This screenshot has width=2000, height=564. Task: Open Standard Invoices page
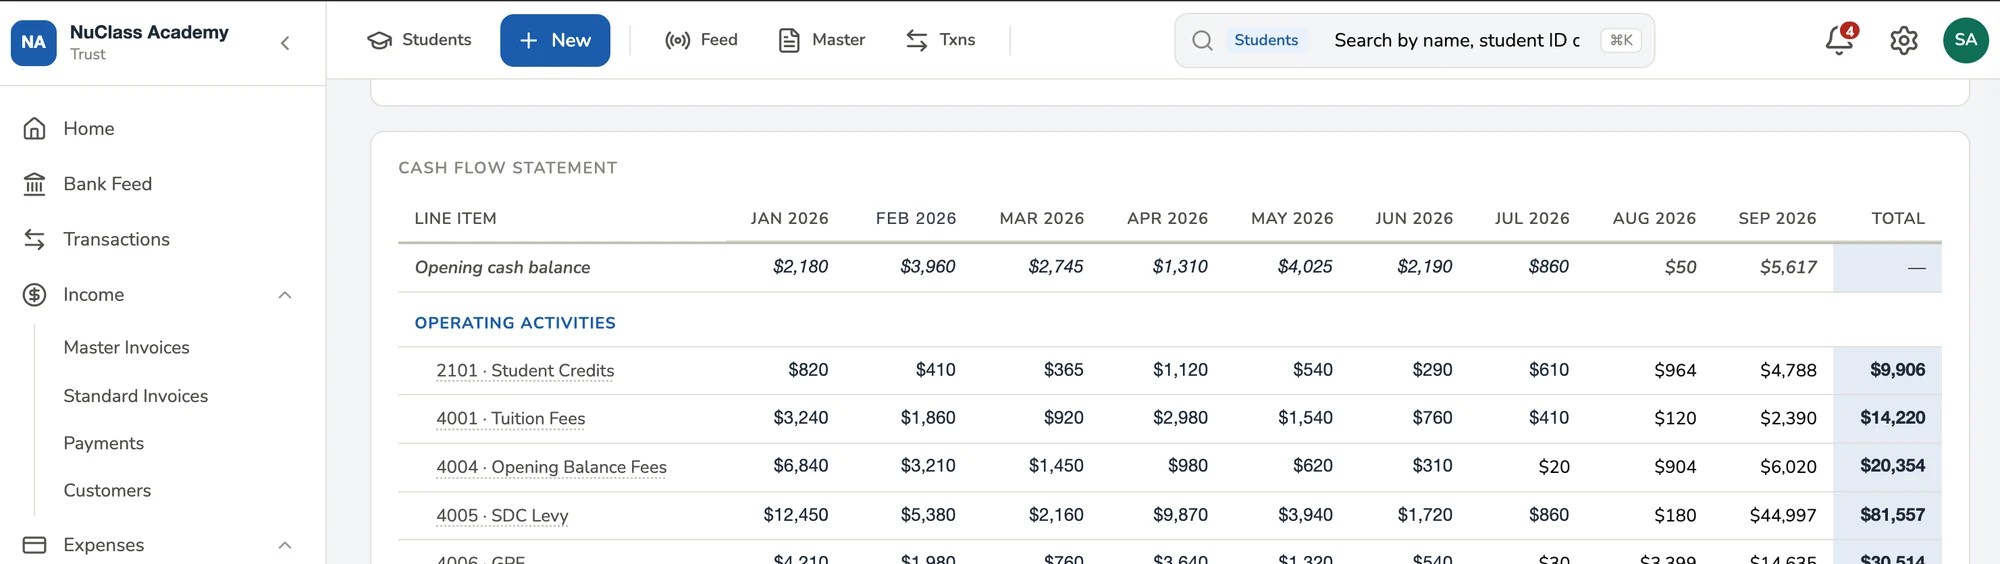coord(136,396)
